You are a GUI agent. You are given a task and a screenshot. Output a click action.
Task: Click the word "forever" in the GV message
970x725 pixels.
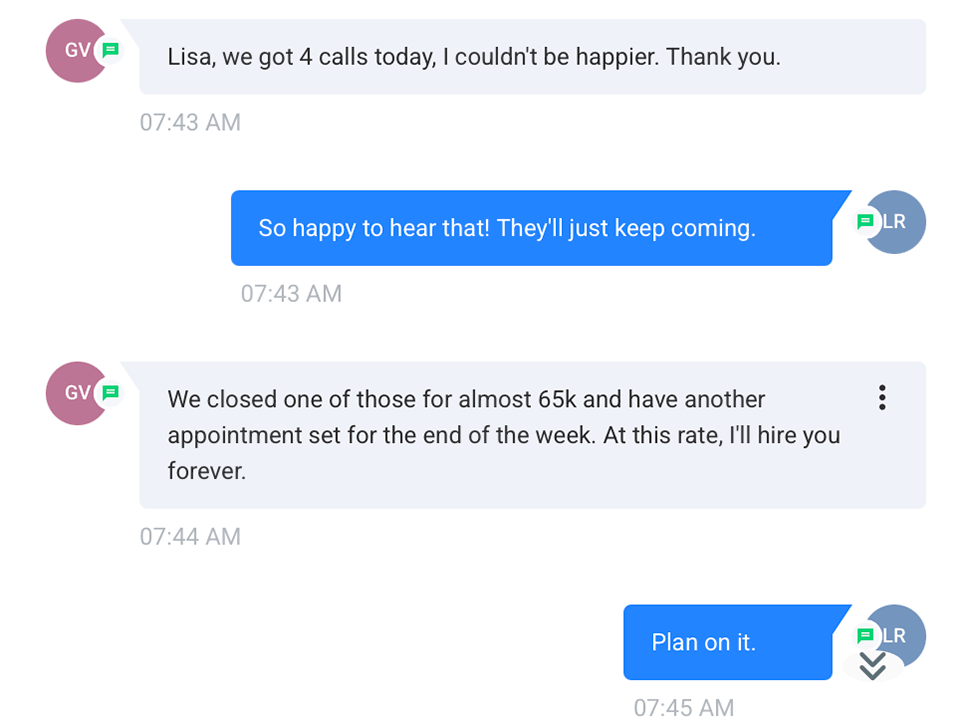[206, 471]
